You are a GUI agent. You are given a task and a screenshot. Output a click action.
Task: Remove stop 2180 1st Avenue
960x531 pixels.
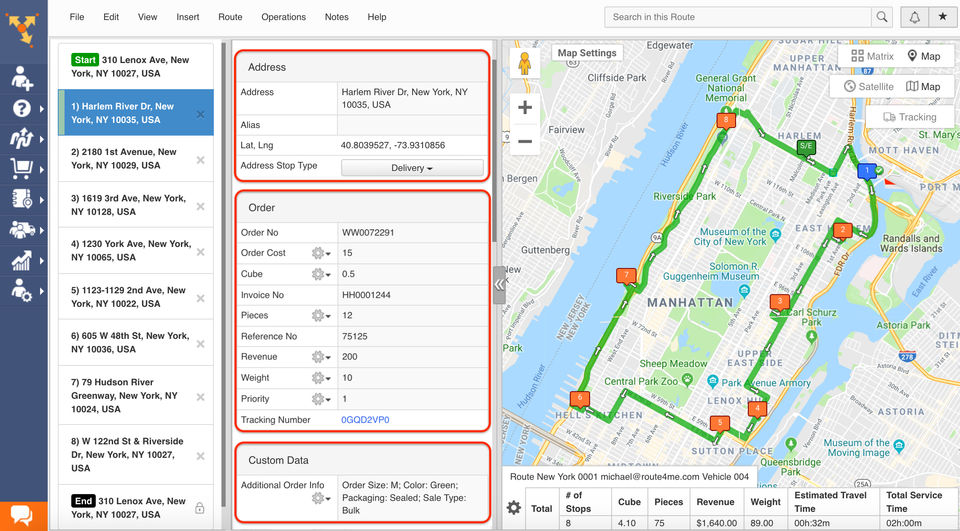[200, 160]
